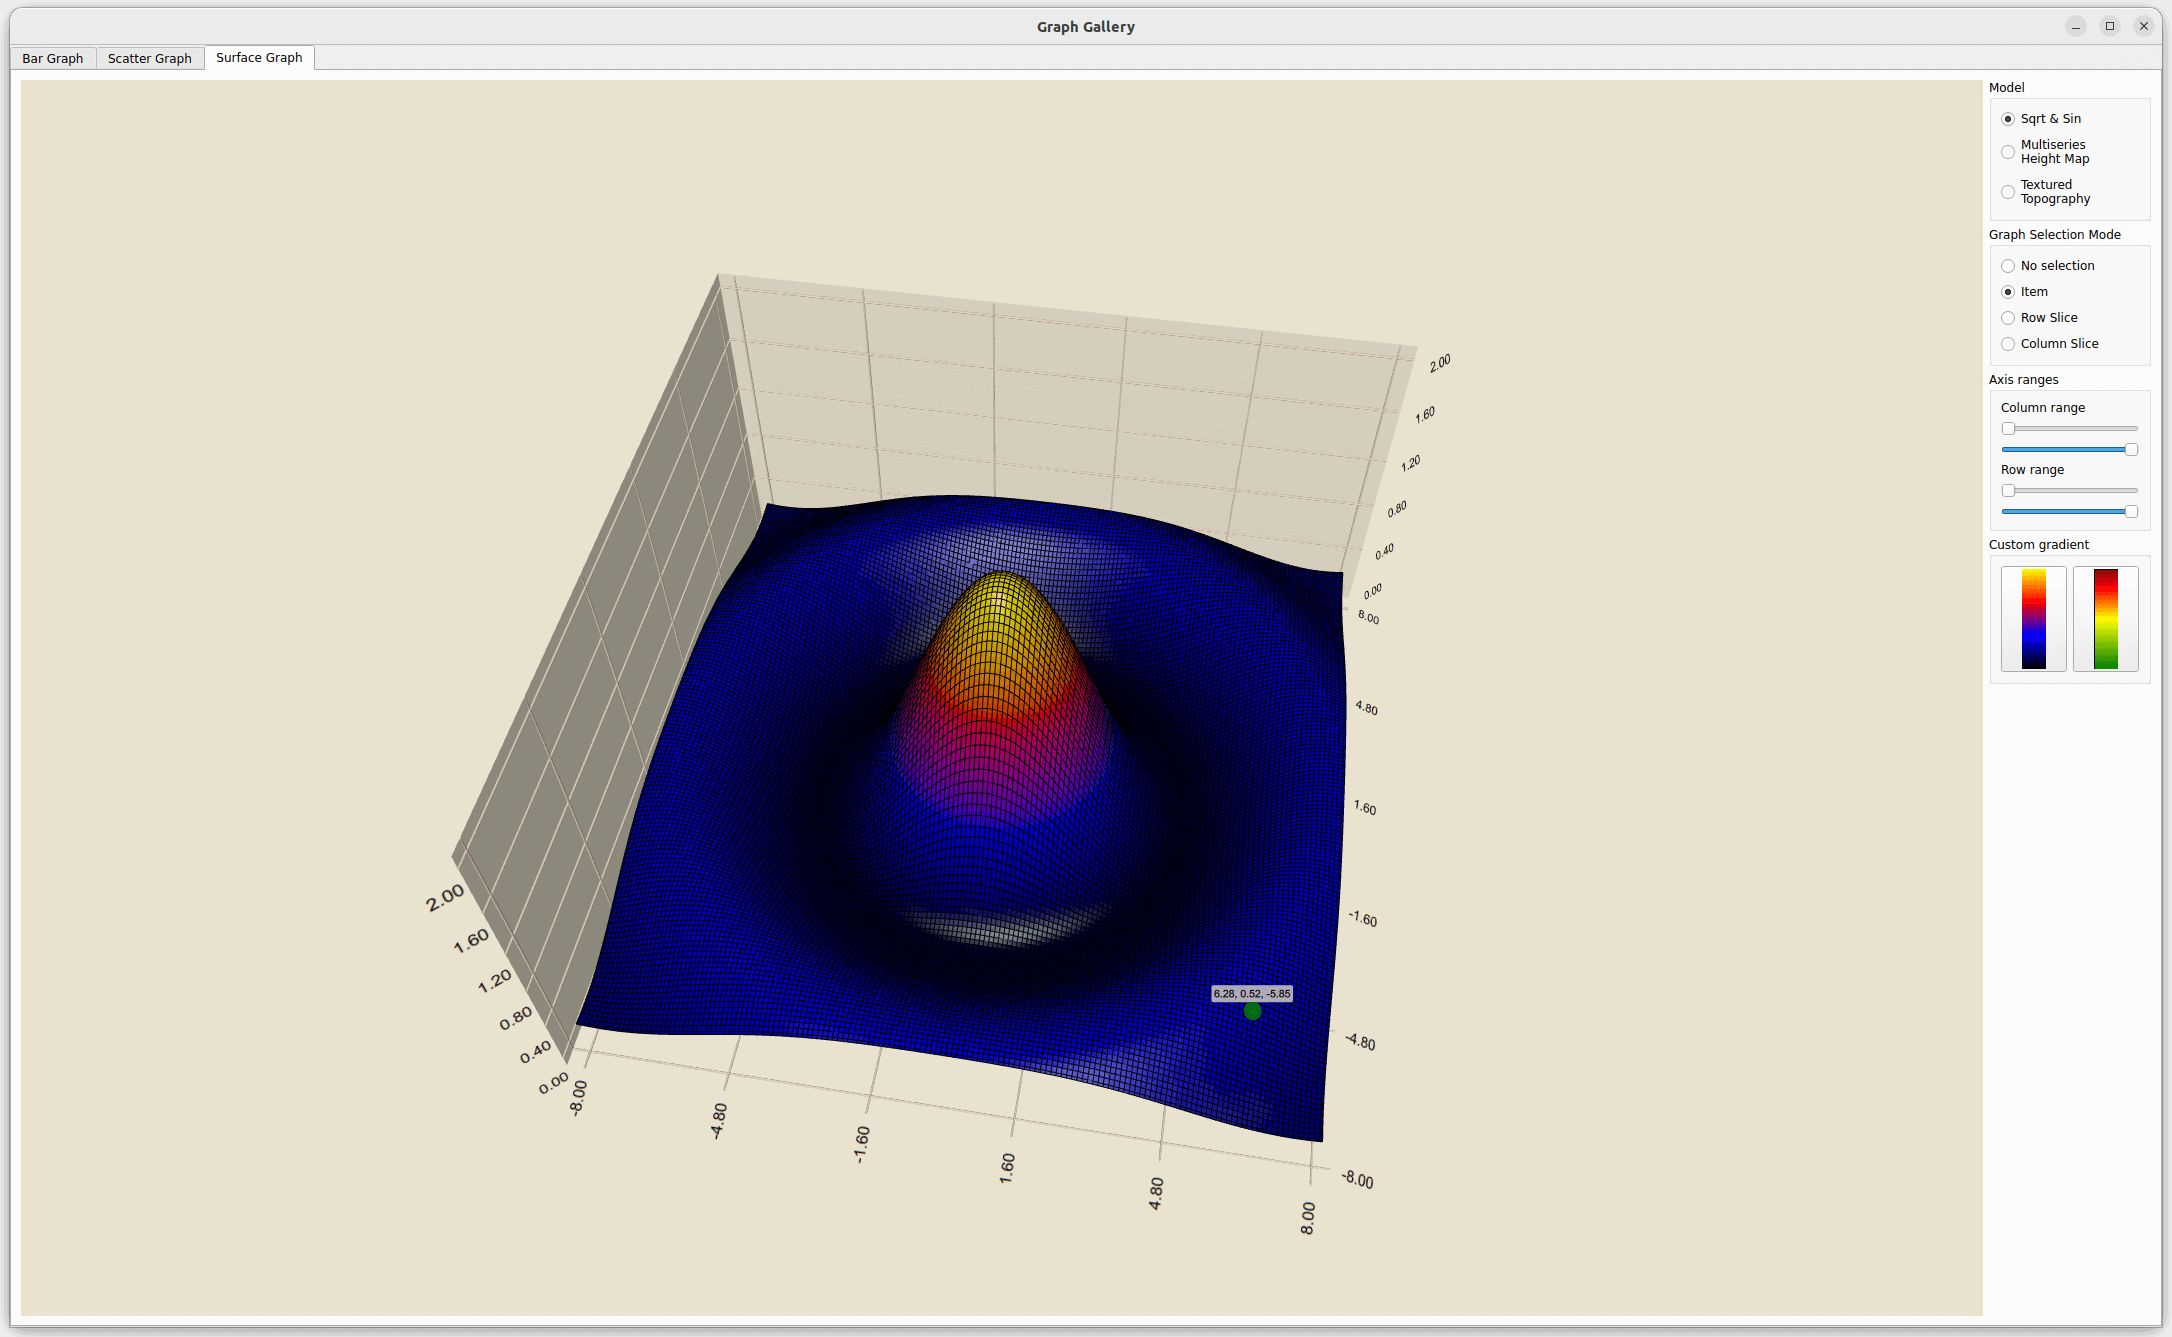Click the green selected point on surface
The image size is (2172, 1337).
(x=1252, y=1011)
